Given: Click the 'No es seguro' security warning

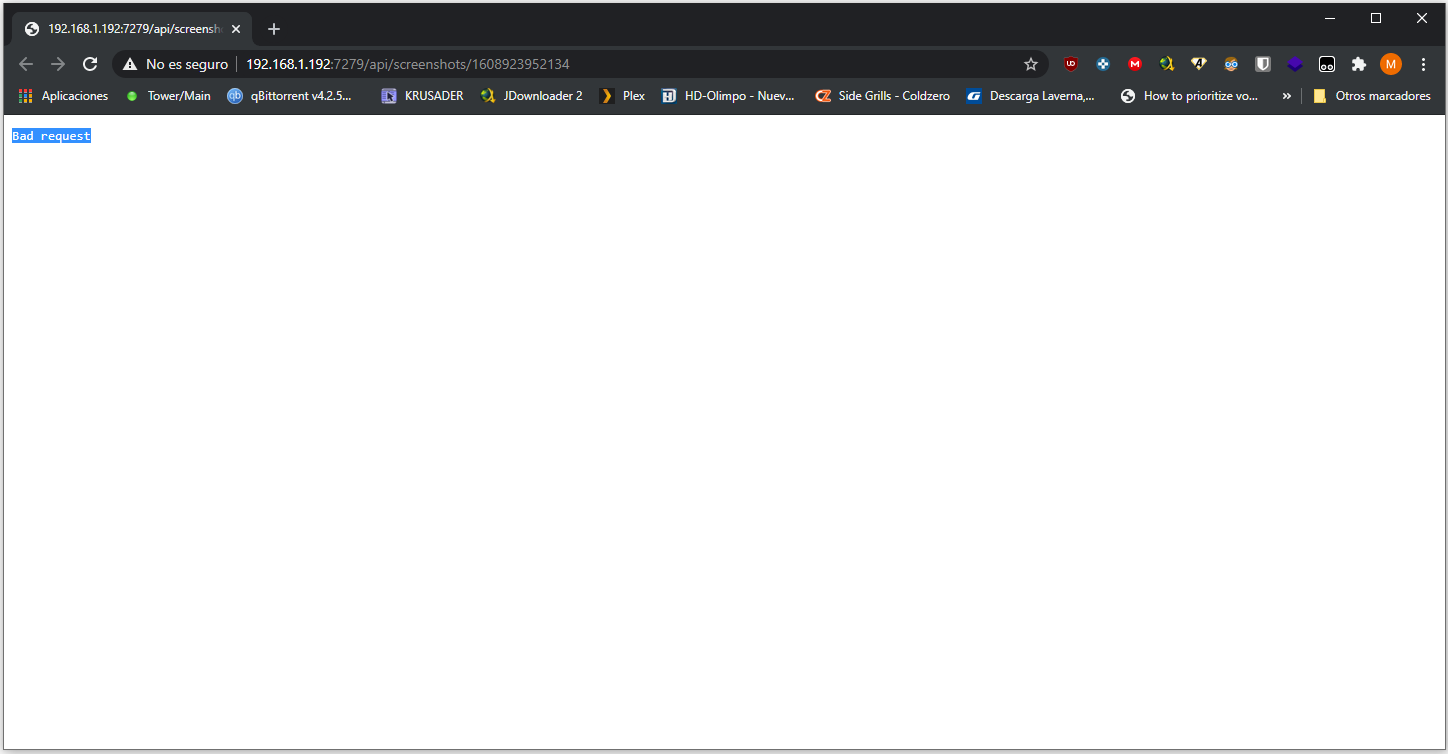Looking at the screenshot, I should tap(176, 64).
